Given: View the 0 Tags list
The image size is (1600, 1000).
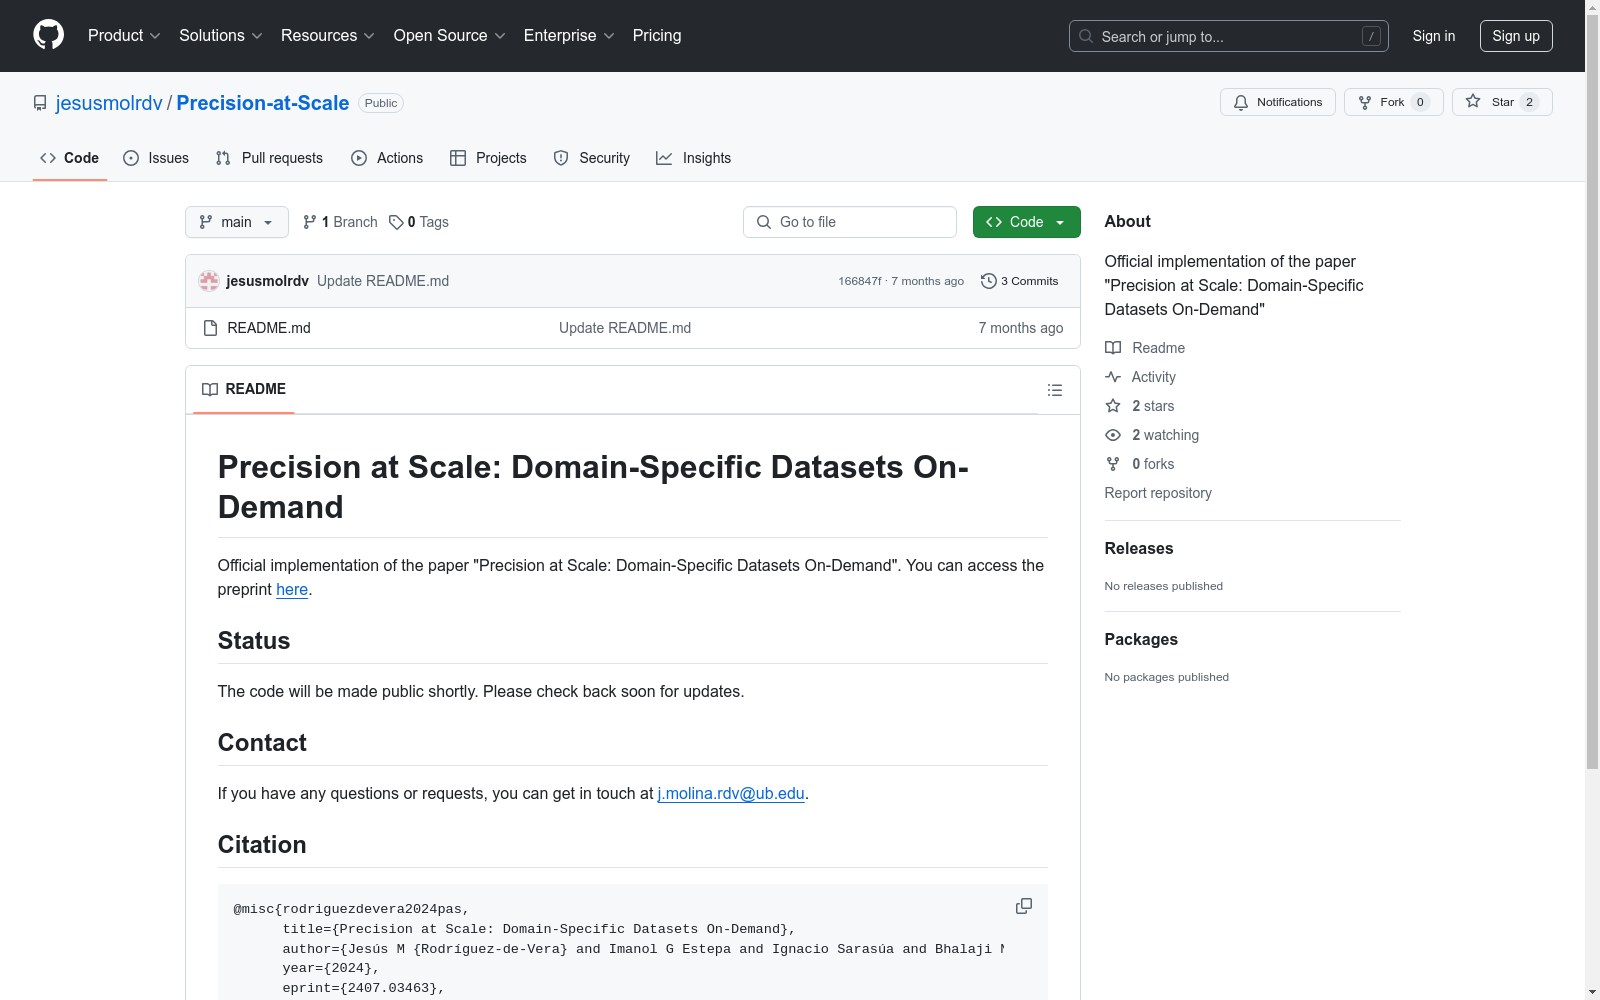Looking at the screenshot, I should tap(419, 222).
